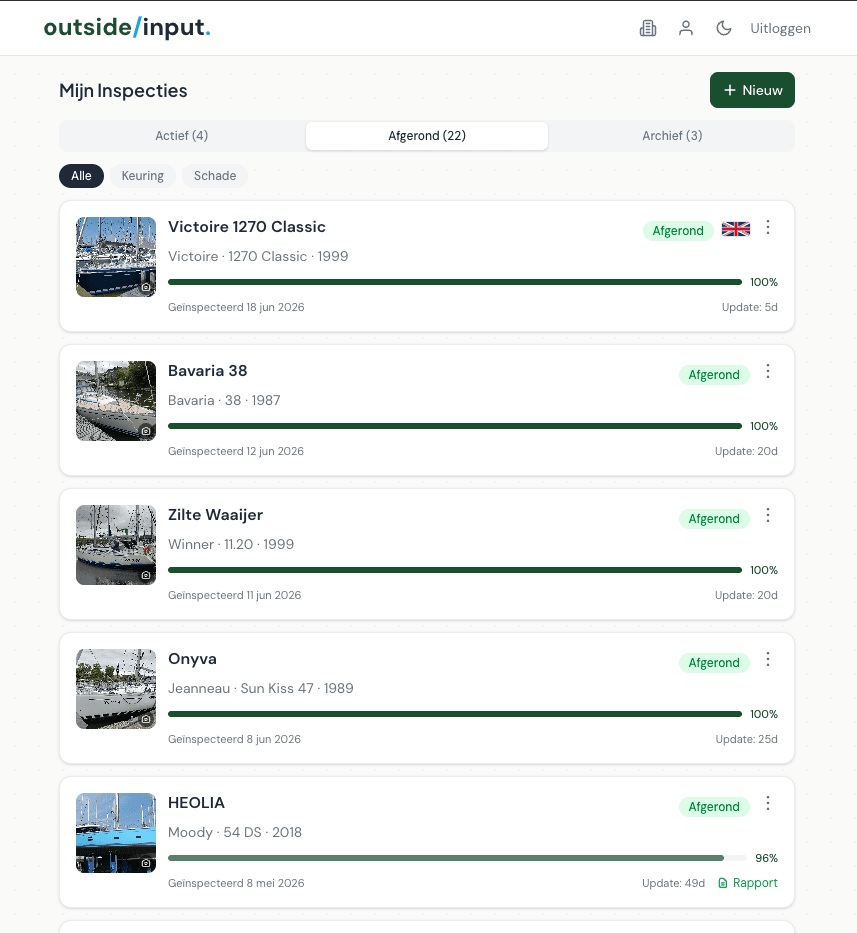This screenshot has width=857, height=933.
Task: Click camera icon on Zilte Waaijer thumbnail
Action: click(x=146, y=575)
